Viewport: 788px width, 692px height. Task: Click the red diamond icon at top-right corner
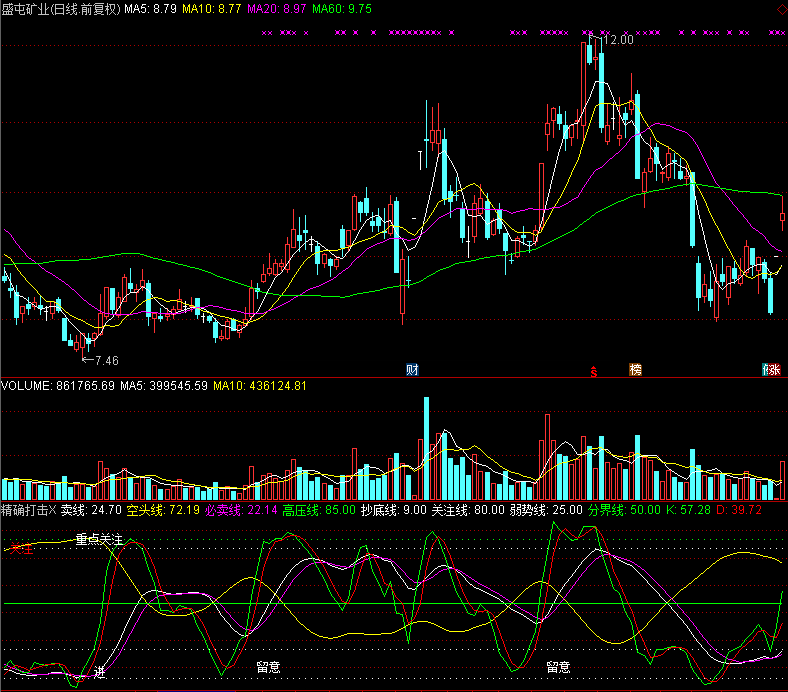click(782, 9)
